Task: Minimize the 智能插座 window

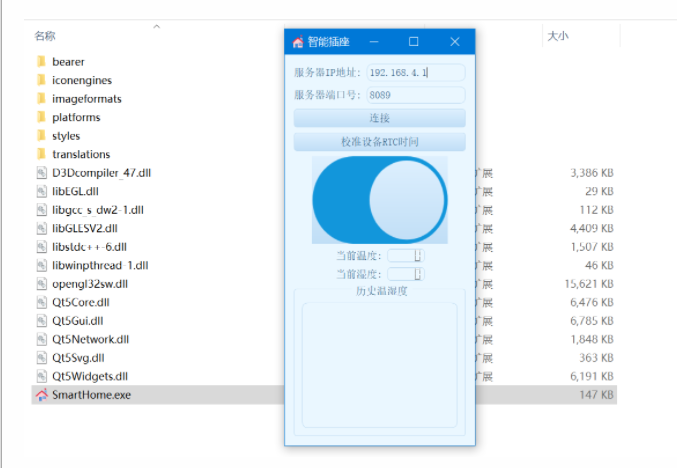Action: coord(374,42)
